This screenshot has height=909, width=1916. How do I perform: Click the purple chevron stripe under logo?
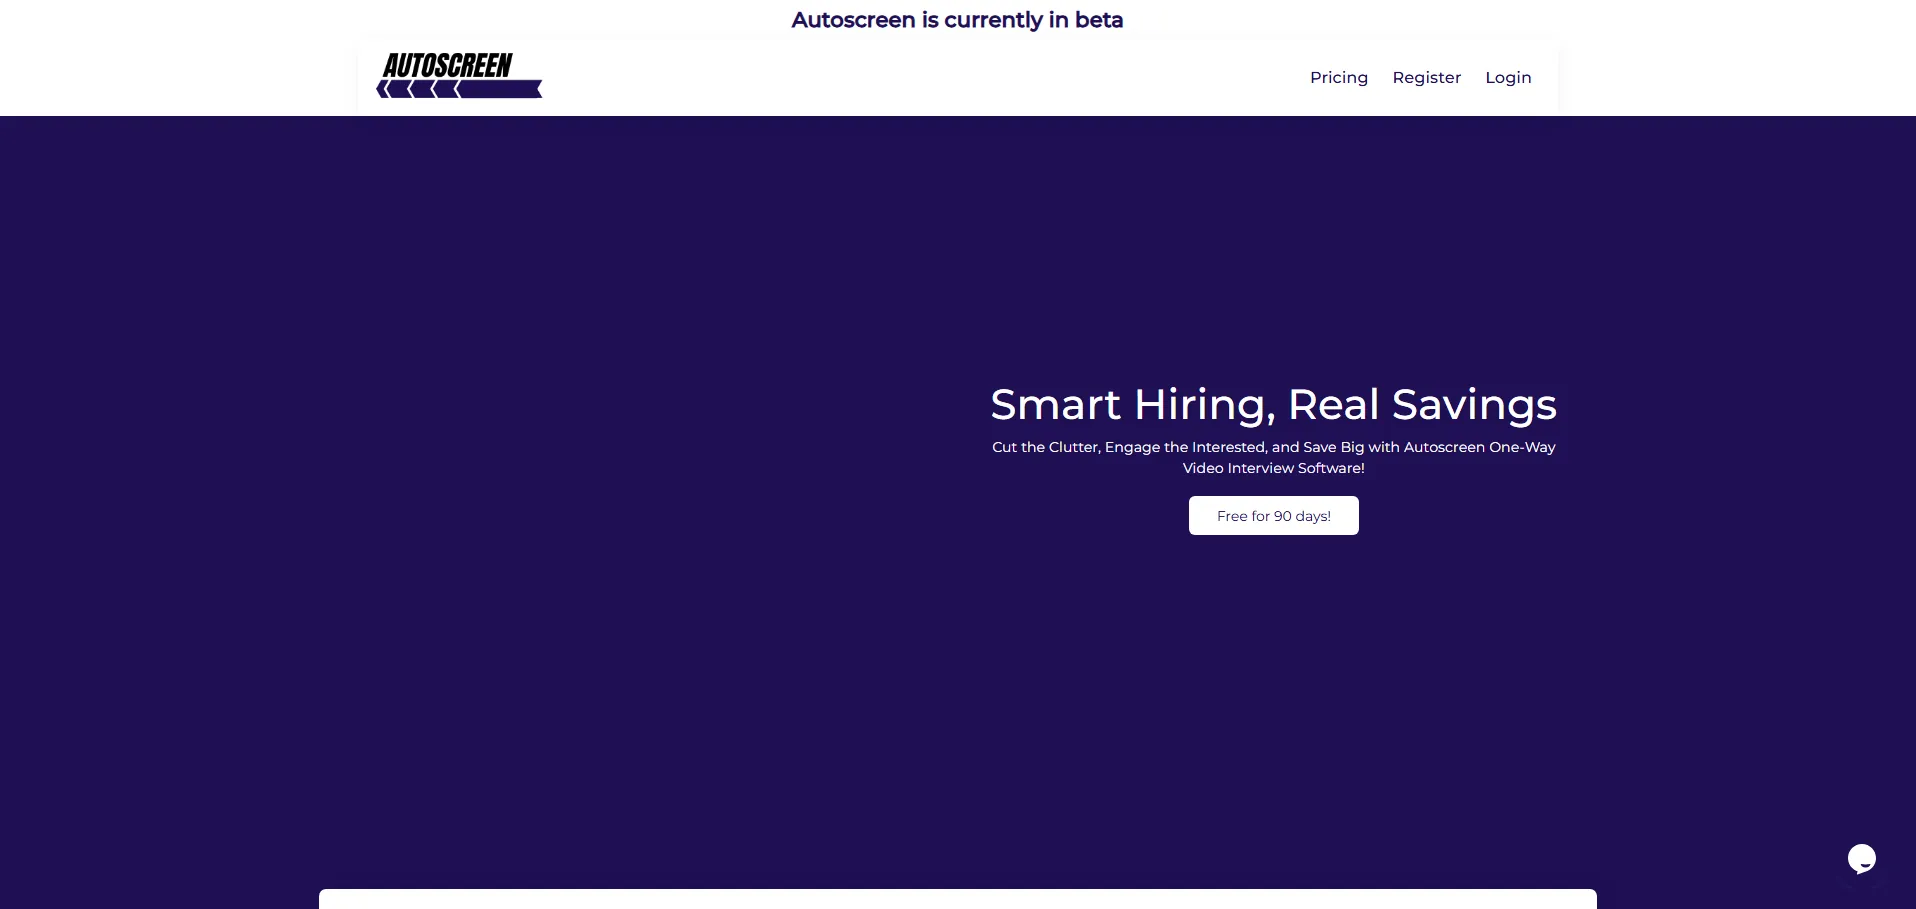(x=500, y=90)
